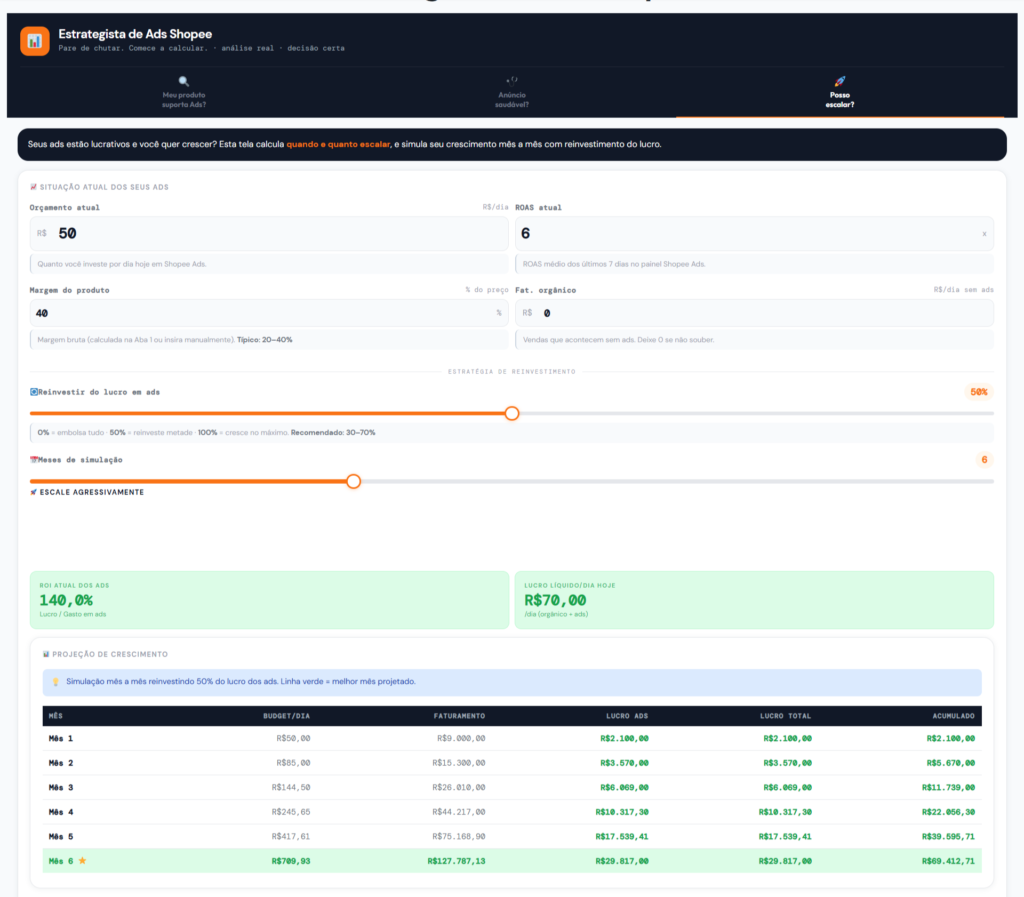Click the Orçamento atual input field
Image resolution: width=1024 pixels, height=897 pixels.
pyautogui.click(x=269, y=234)
